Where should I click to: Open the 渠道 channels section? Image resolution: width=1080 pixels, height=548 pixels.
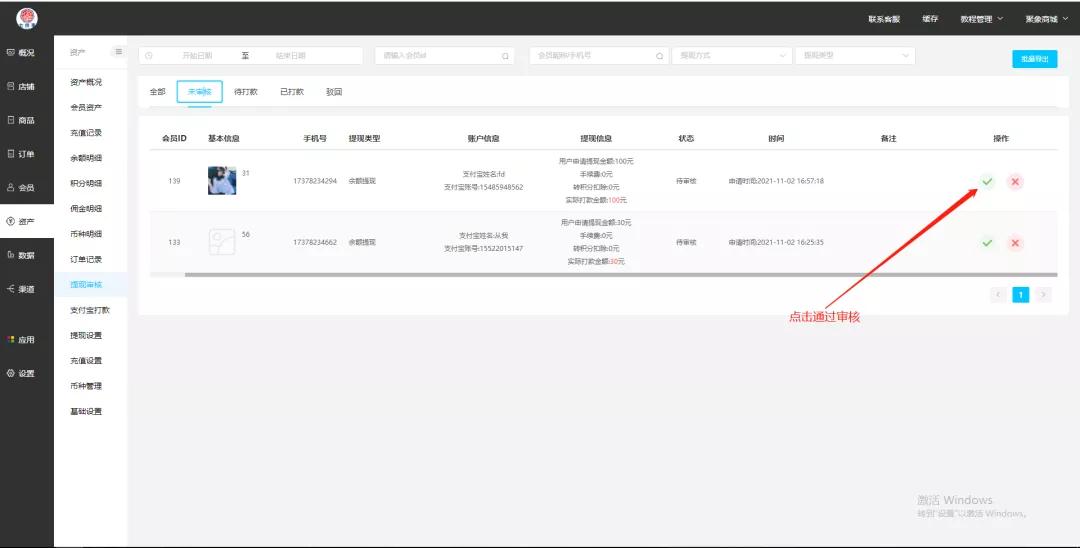27,288
